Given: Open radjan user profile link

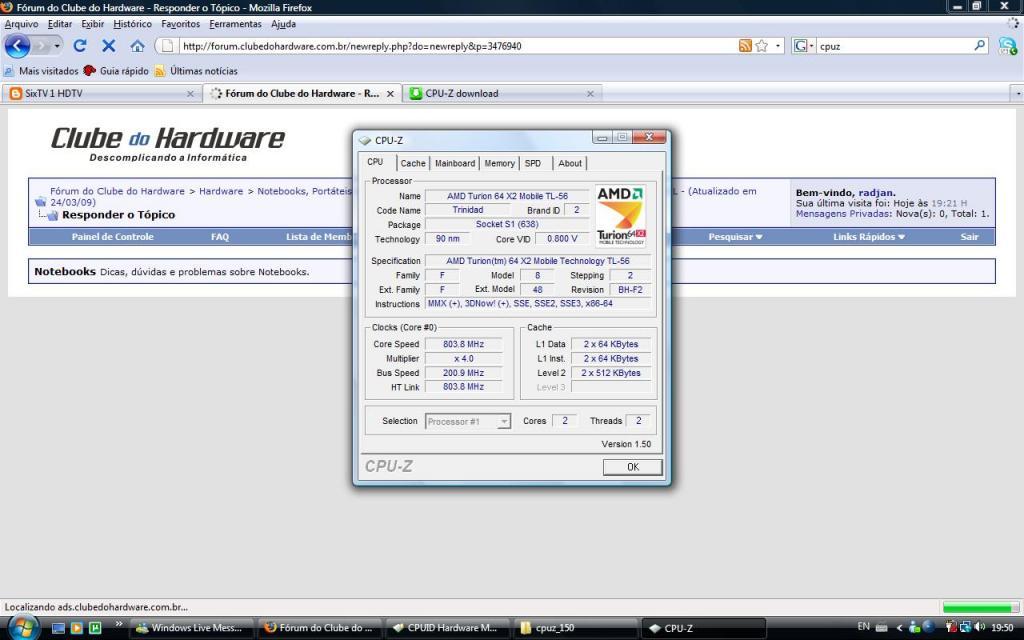Looking at the screenshot, I should pyautogui.click(x=876, y=193).
